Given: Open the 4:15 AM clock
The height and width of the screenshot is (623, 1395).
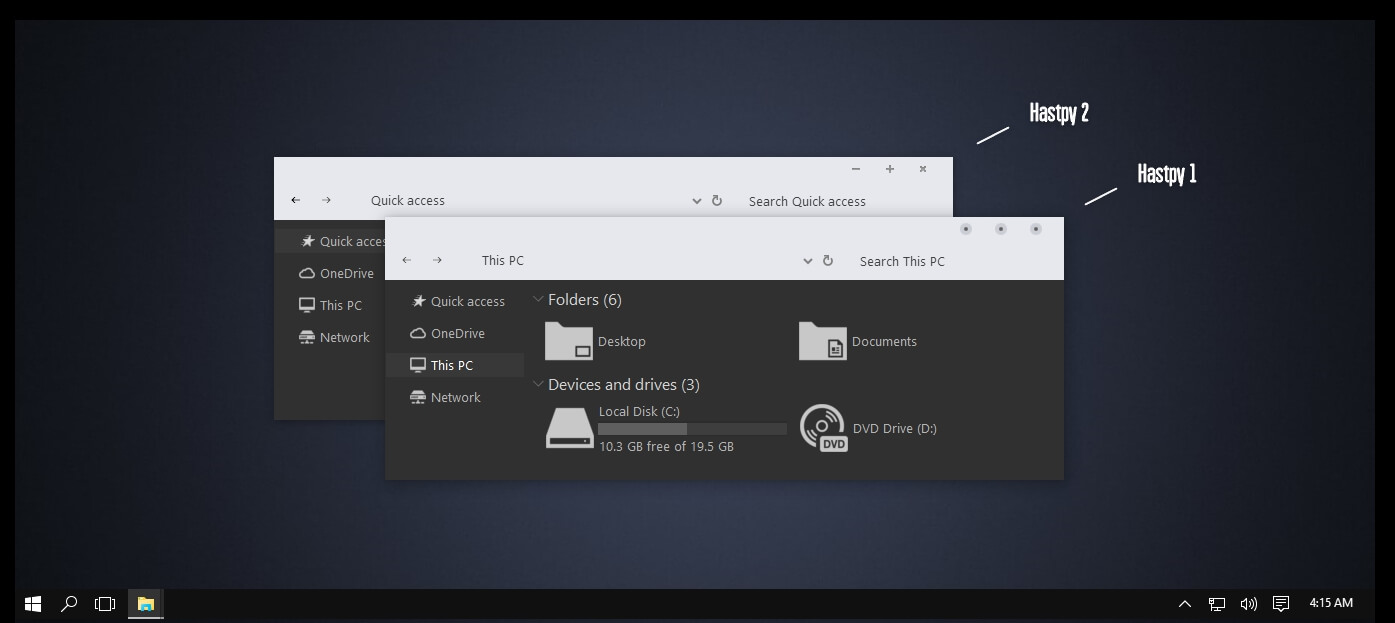Looking at the screenshot, I should coord(1331,603).
